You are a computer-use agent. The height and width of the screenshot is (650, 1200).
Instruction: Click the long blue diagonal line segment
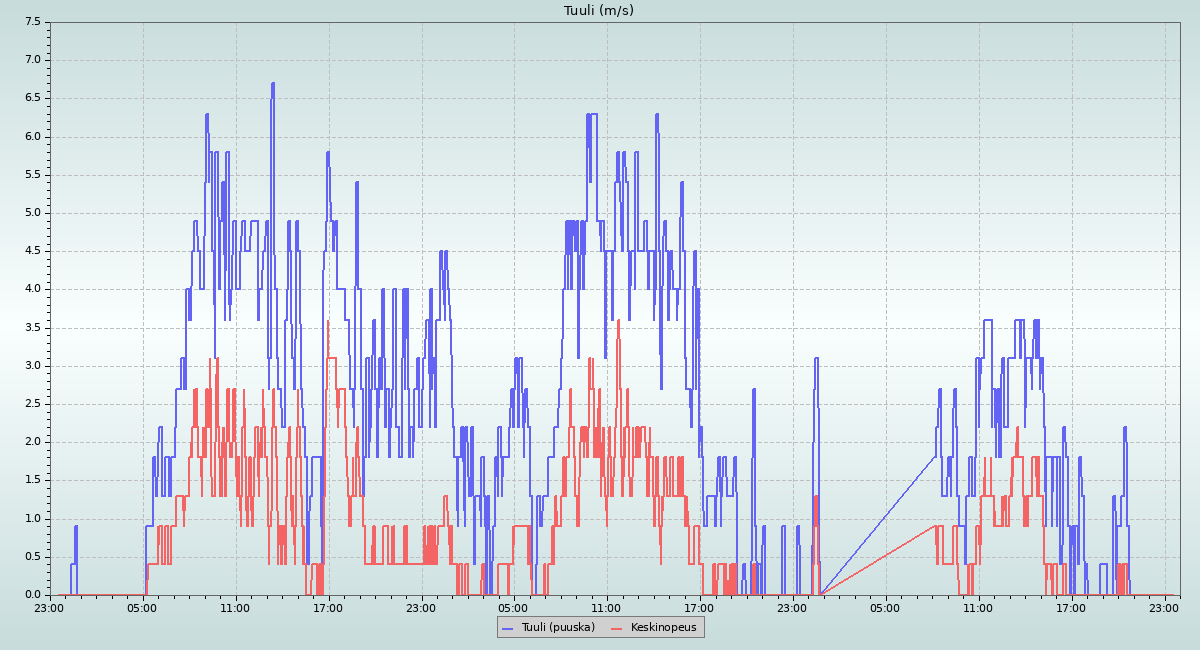878,525
